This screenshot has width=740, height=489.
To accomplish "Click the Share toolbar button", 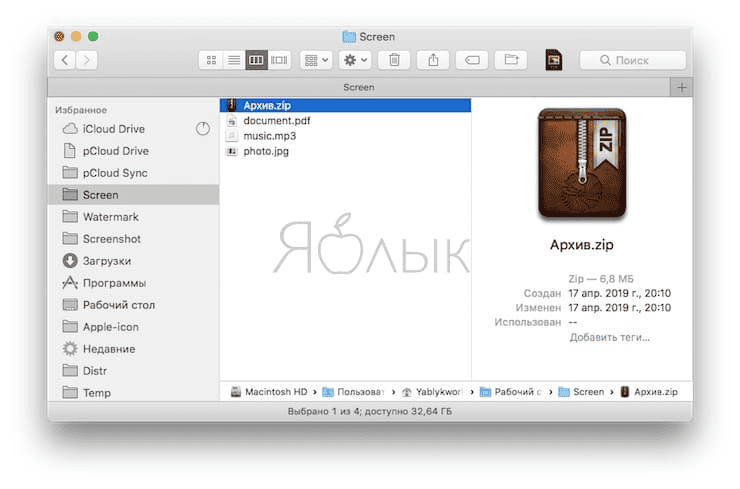I will (x=433, y=60).
